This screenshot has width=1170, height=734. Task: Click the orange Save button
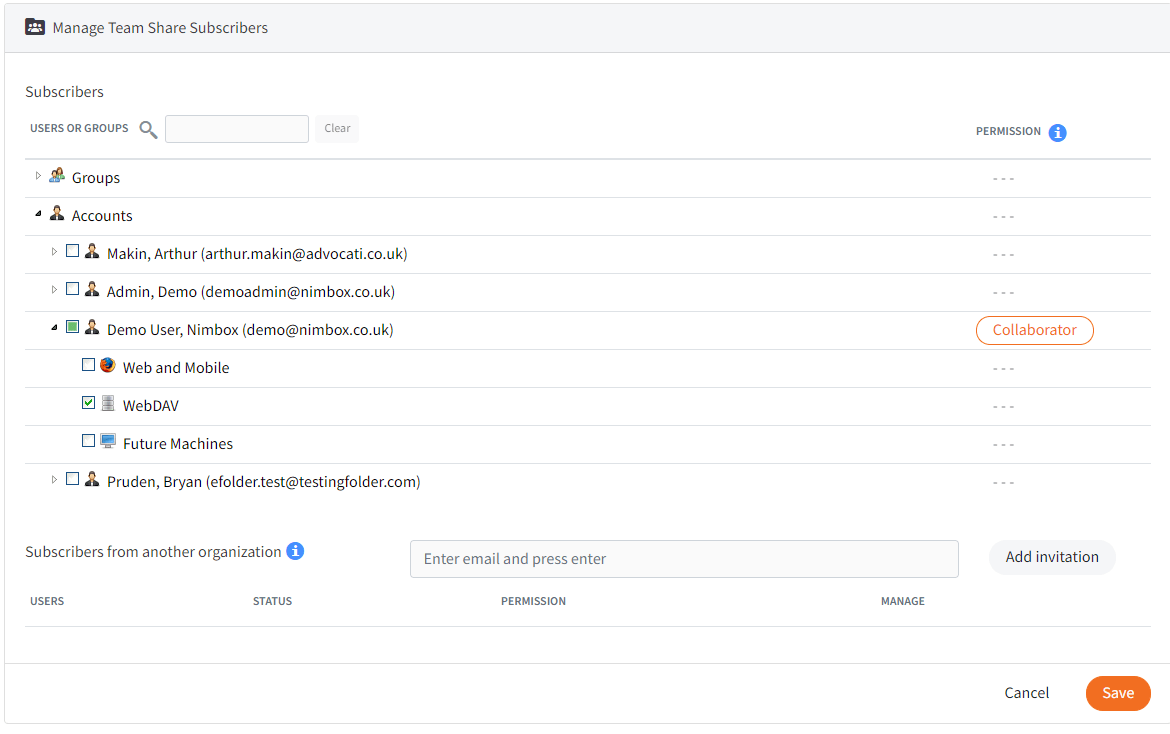point(1117,693)
